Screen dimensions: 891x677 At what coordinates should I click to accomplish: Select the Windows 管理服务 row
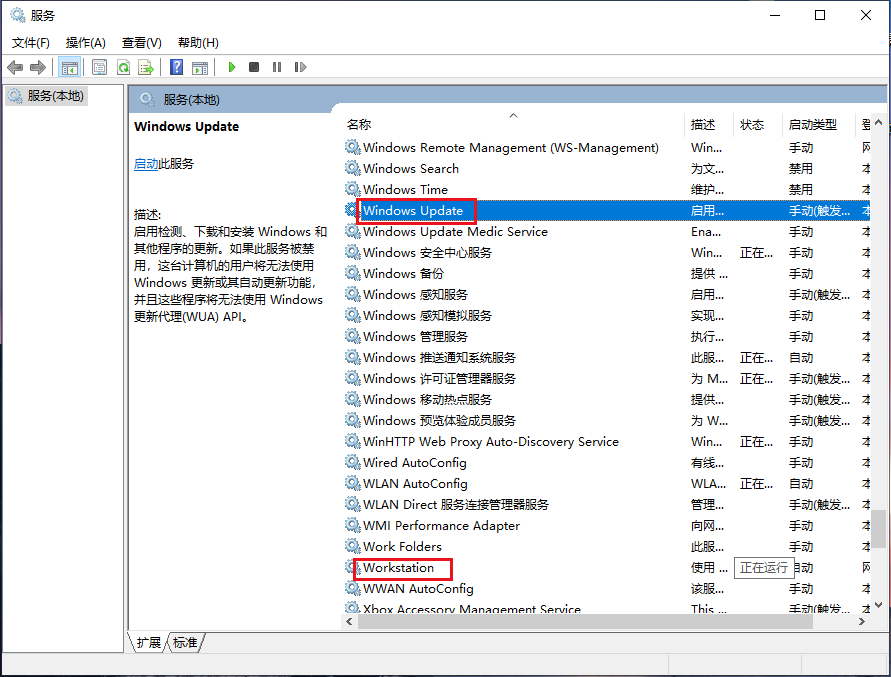(x=606, y=337)
